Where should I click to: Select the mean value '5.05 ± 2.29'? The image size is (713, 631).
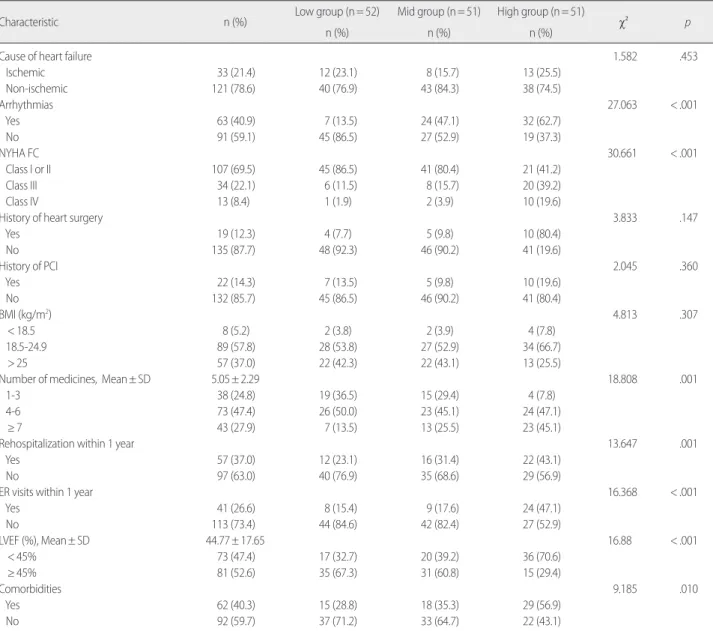click(x=235, y=379)
